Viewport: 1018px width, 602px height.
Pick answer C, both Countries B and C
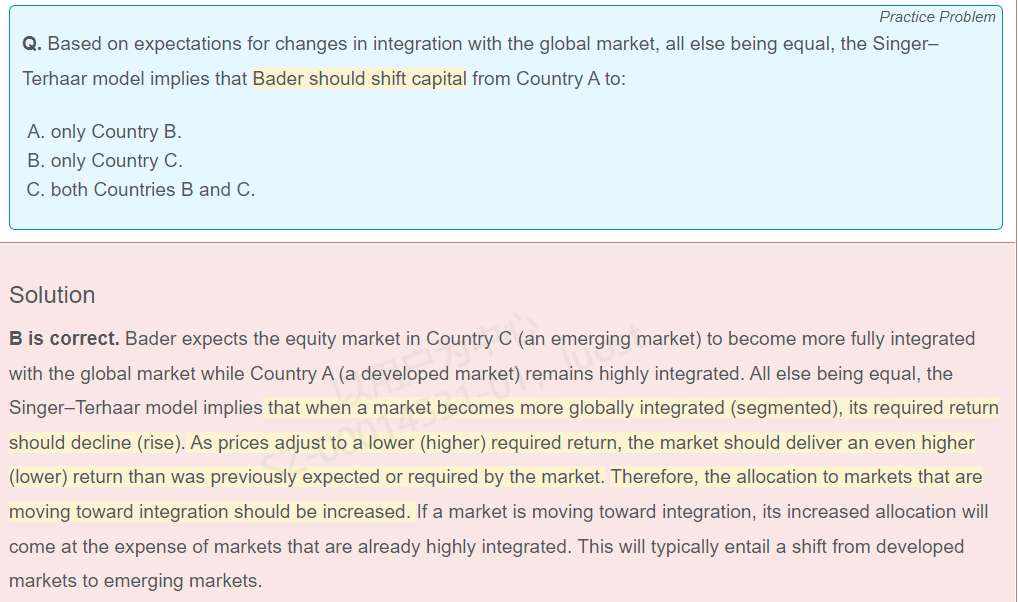point(141,190)
